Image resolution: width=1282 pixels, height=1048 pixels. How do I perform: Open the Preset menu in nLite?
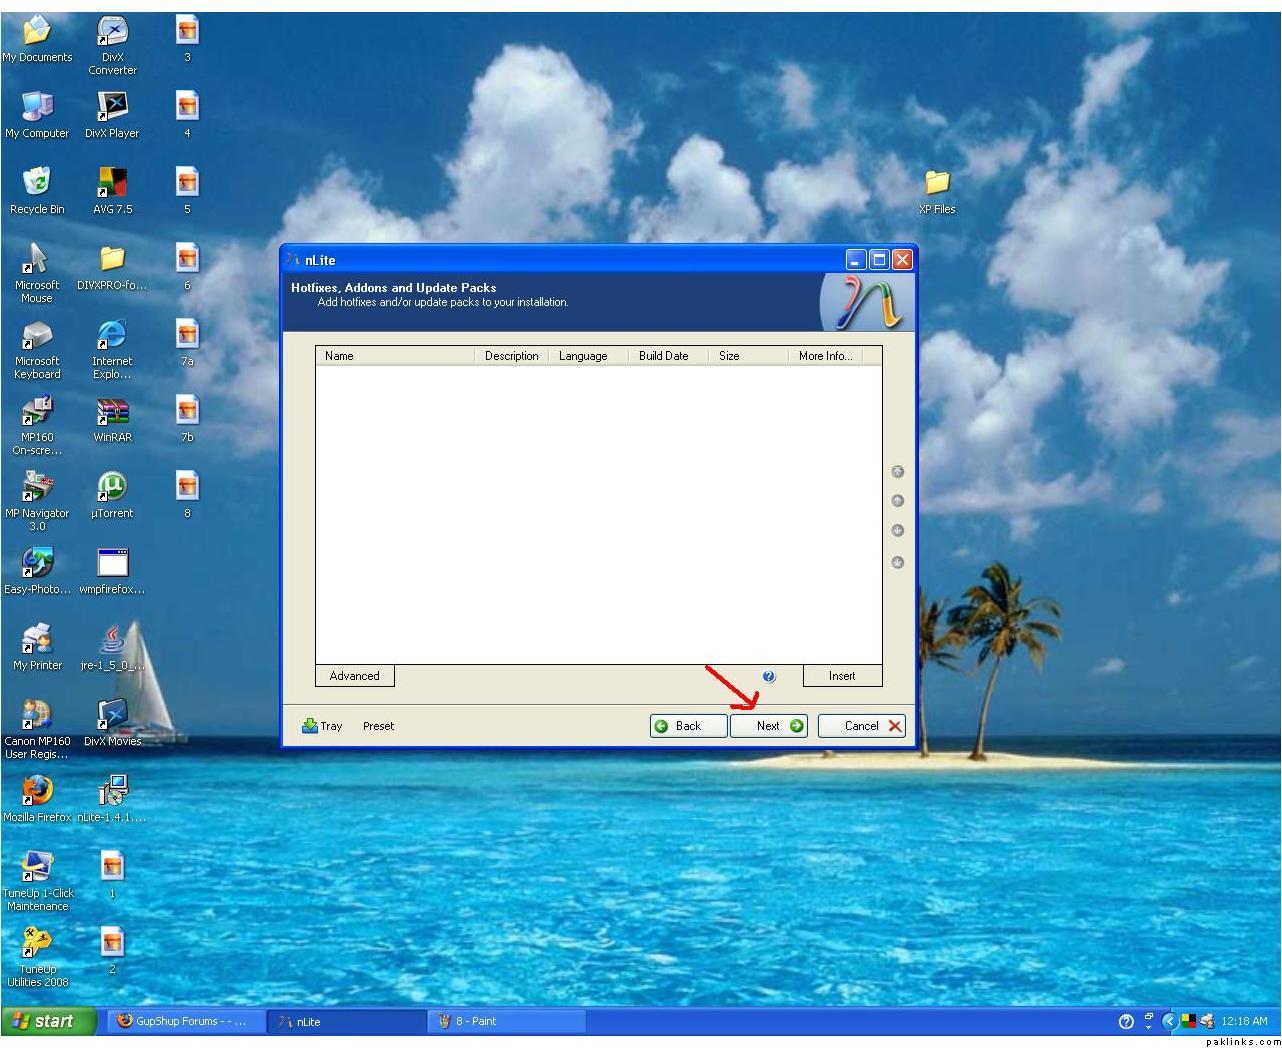[378, 726]
